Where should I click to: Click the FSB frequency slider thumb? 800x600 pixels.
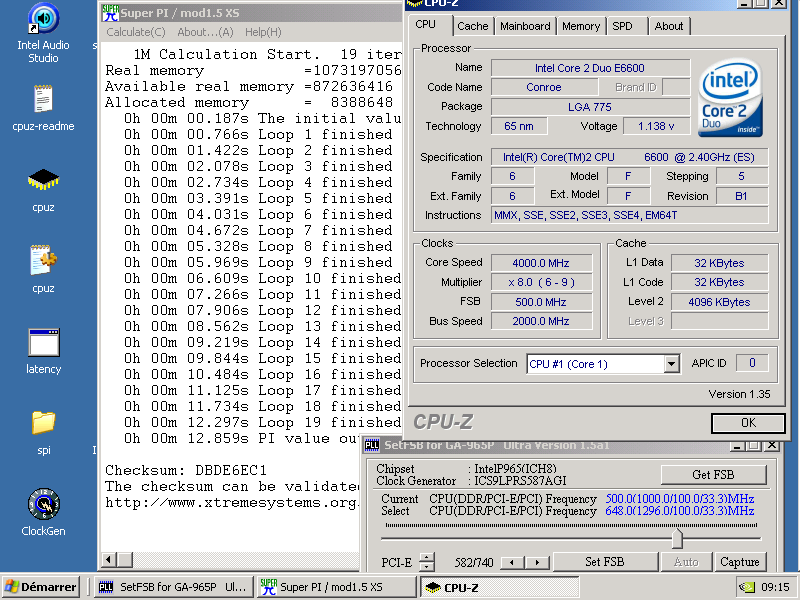click(677, 539)
